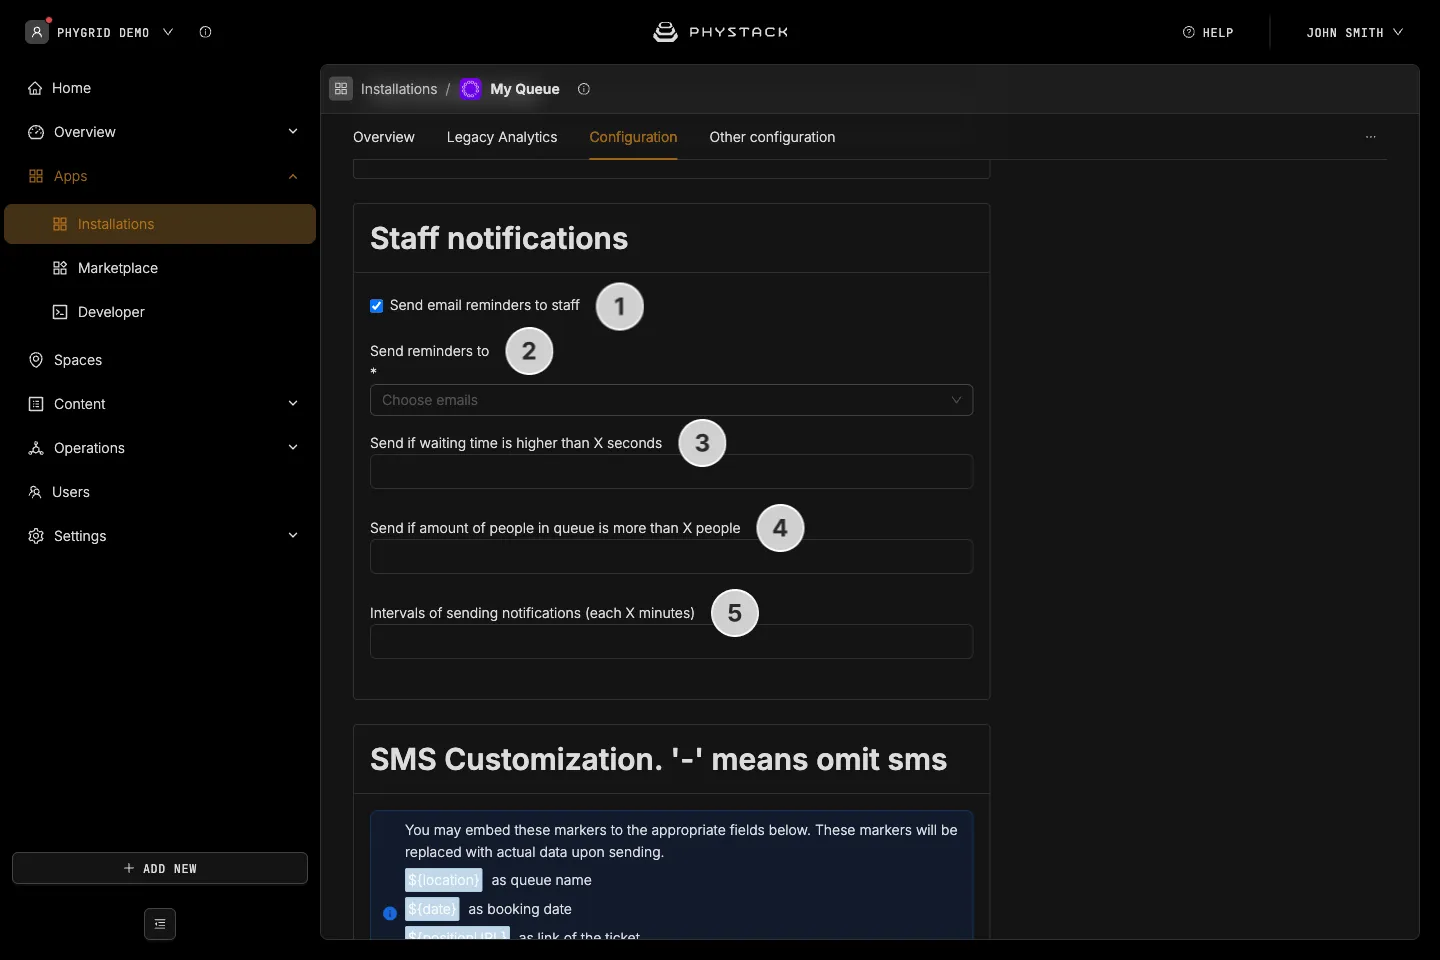Viewport: 1440px width, 960px height.
Task: Expand the Operations sidebar section
Action: (x=293, y=448)
